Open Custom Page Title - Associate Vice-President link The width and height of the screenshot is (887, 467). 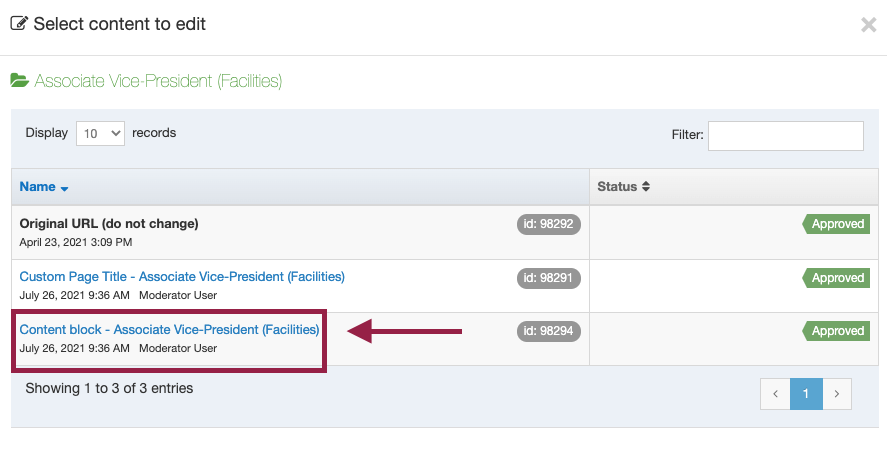(182, 276)
